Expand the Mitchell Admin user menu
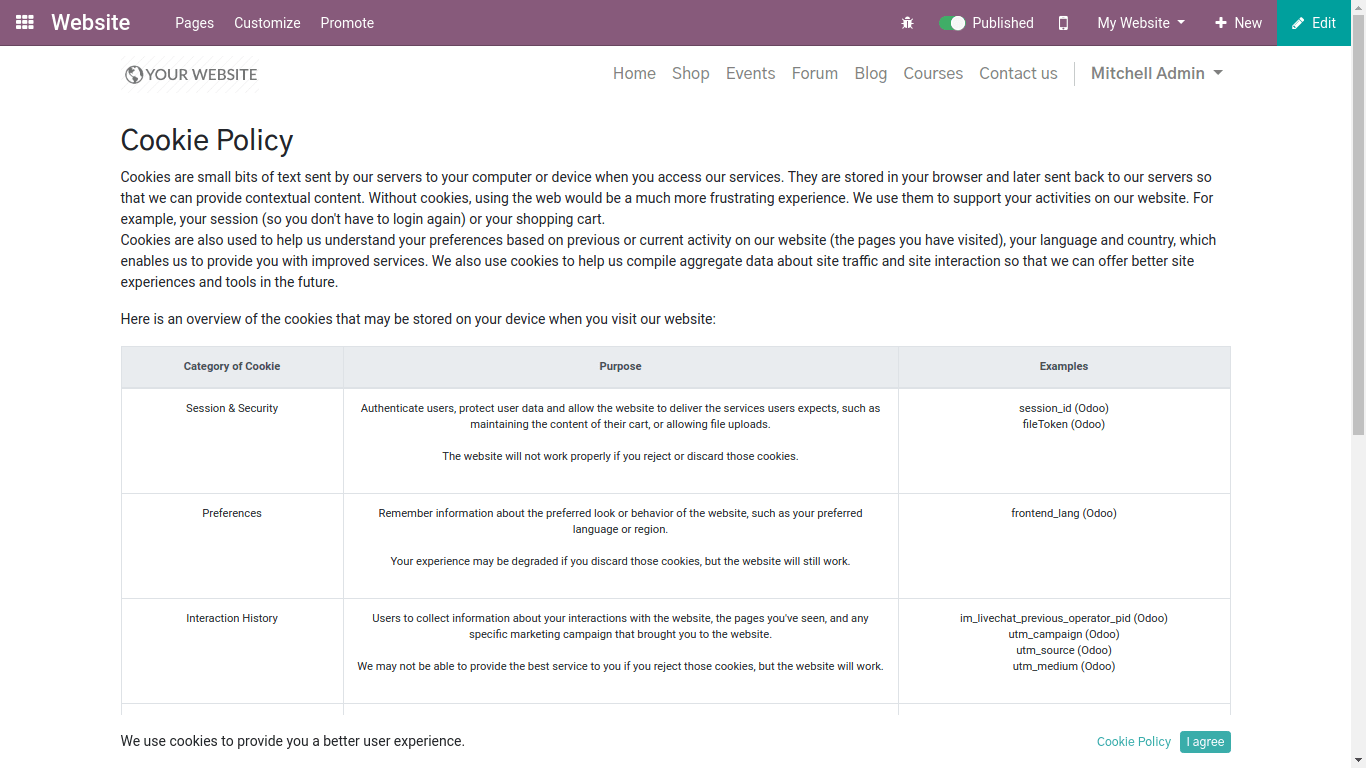 (x=1157, y=73)
